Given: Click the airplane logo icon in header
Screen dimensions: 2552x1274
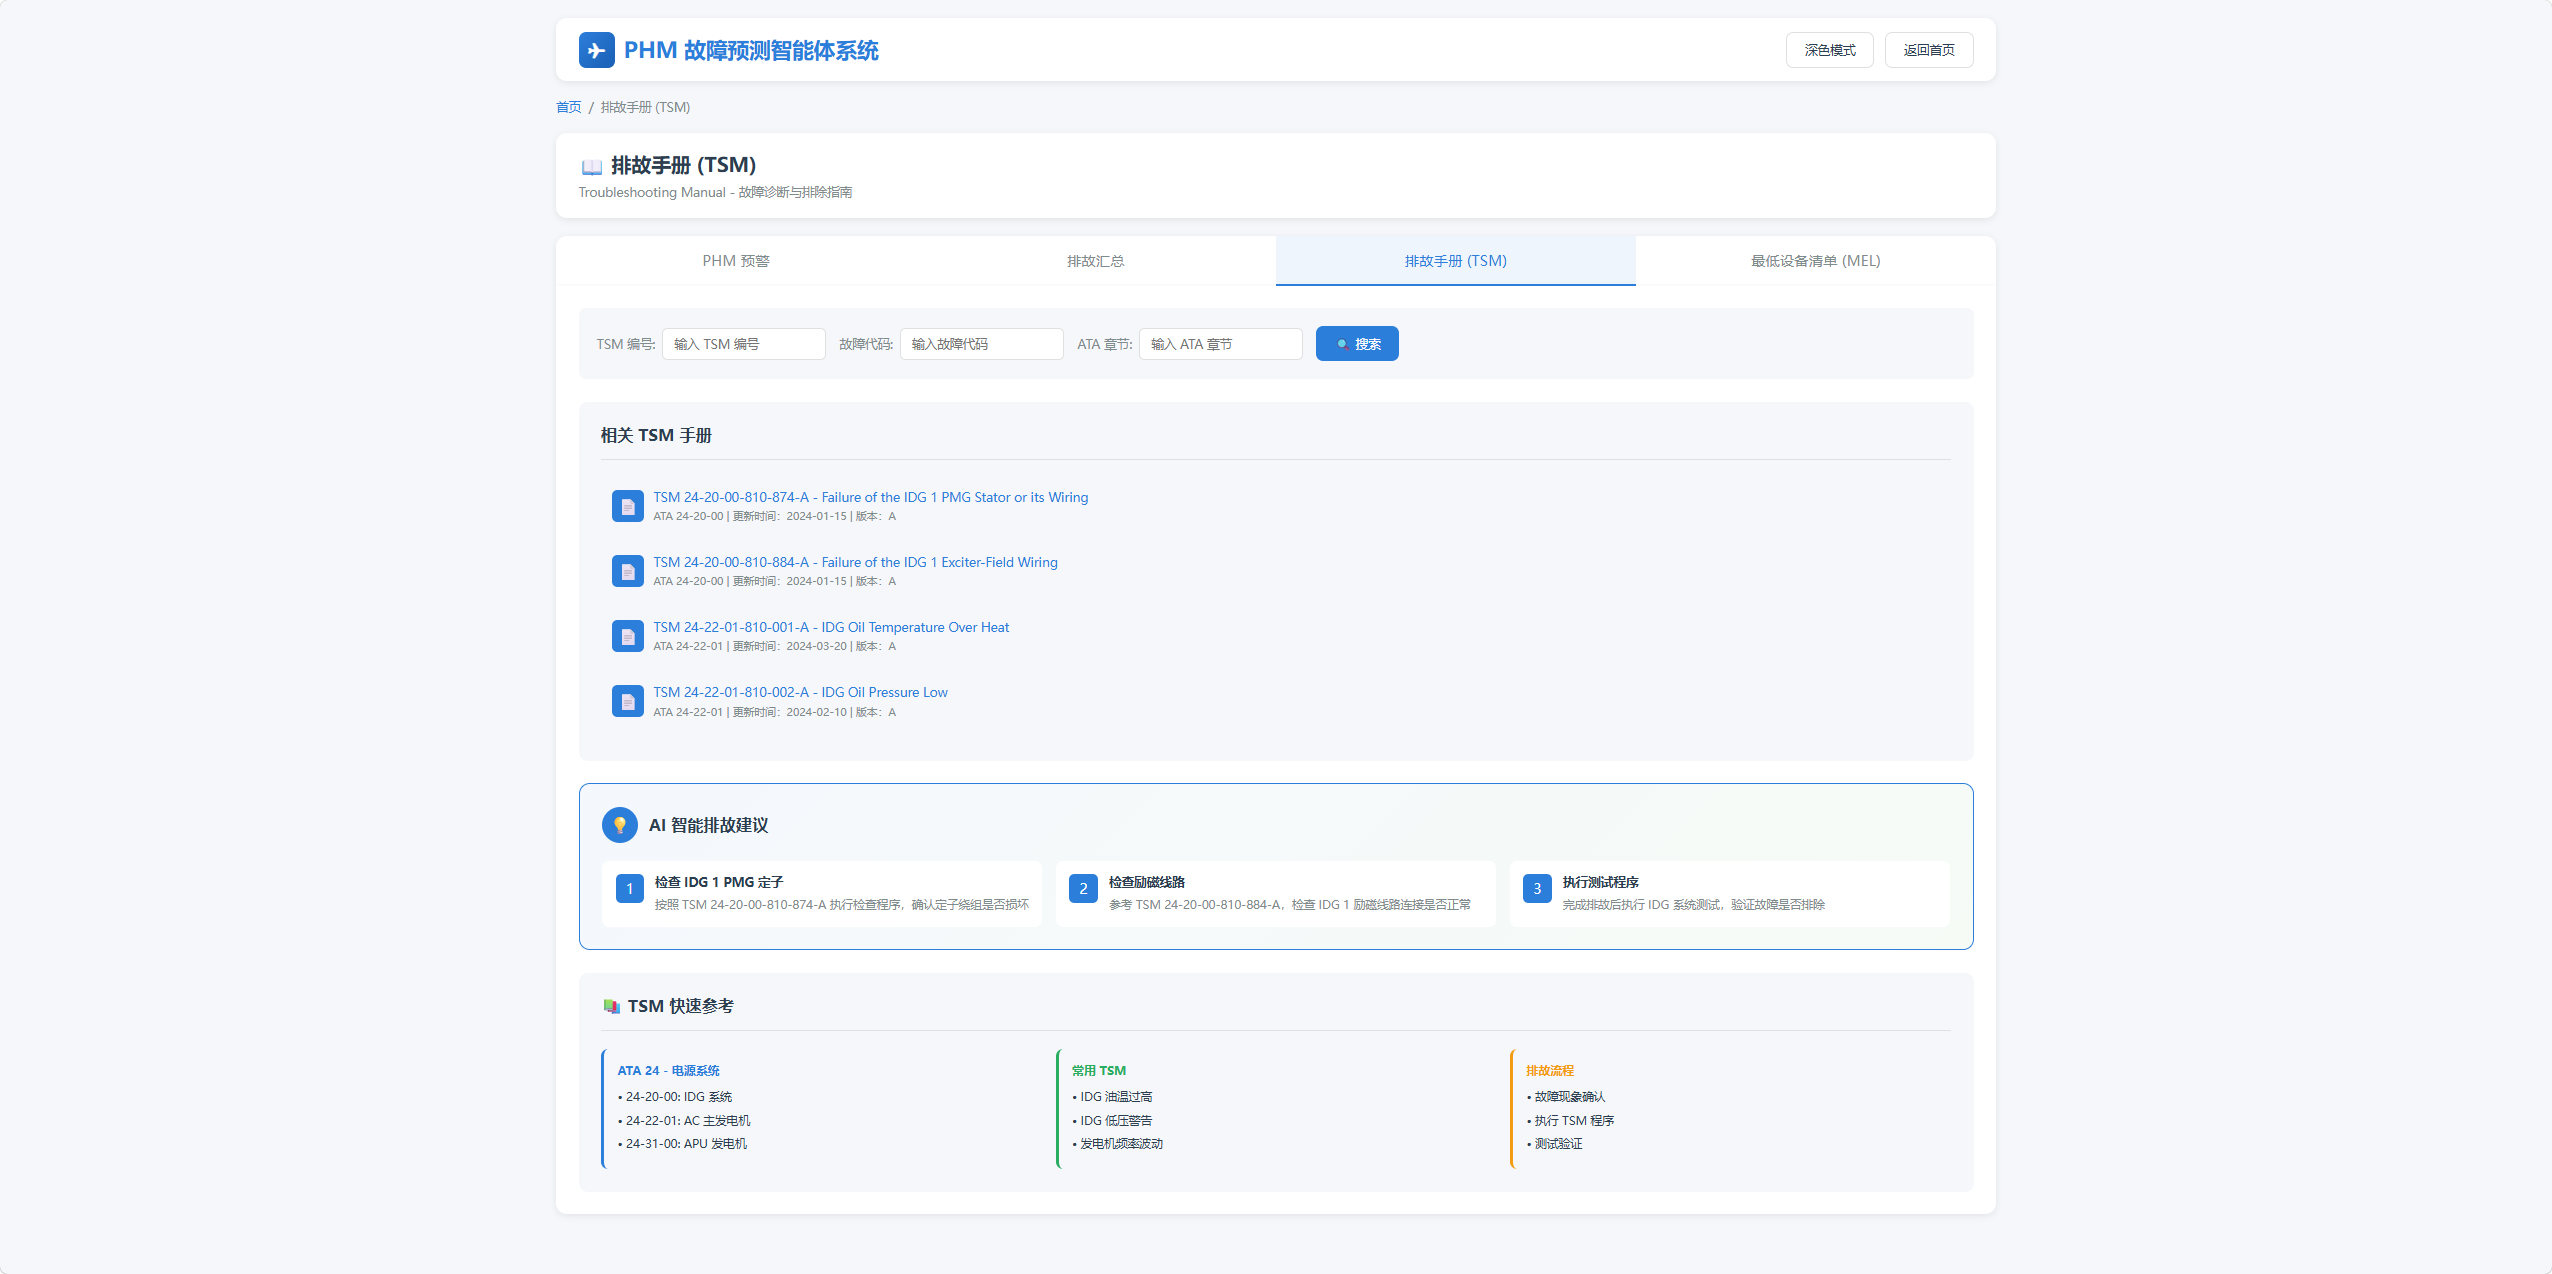Looking at the screenshot, I should point(596,50).
